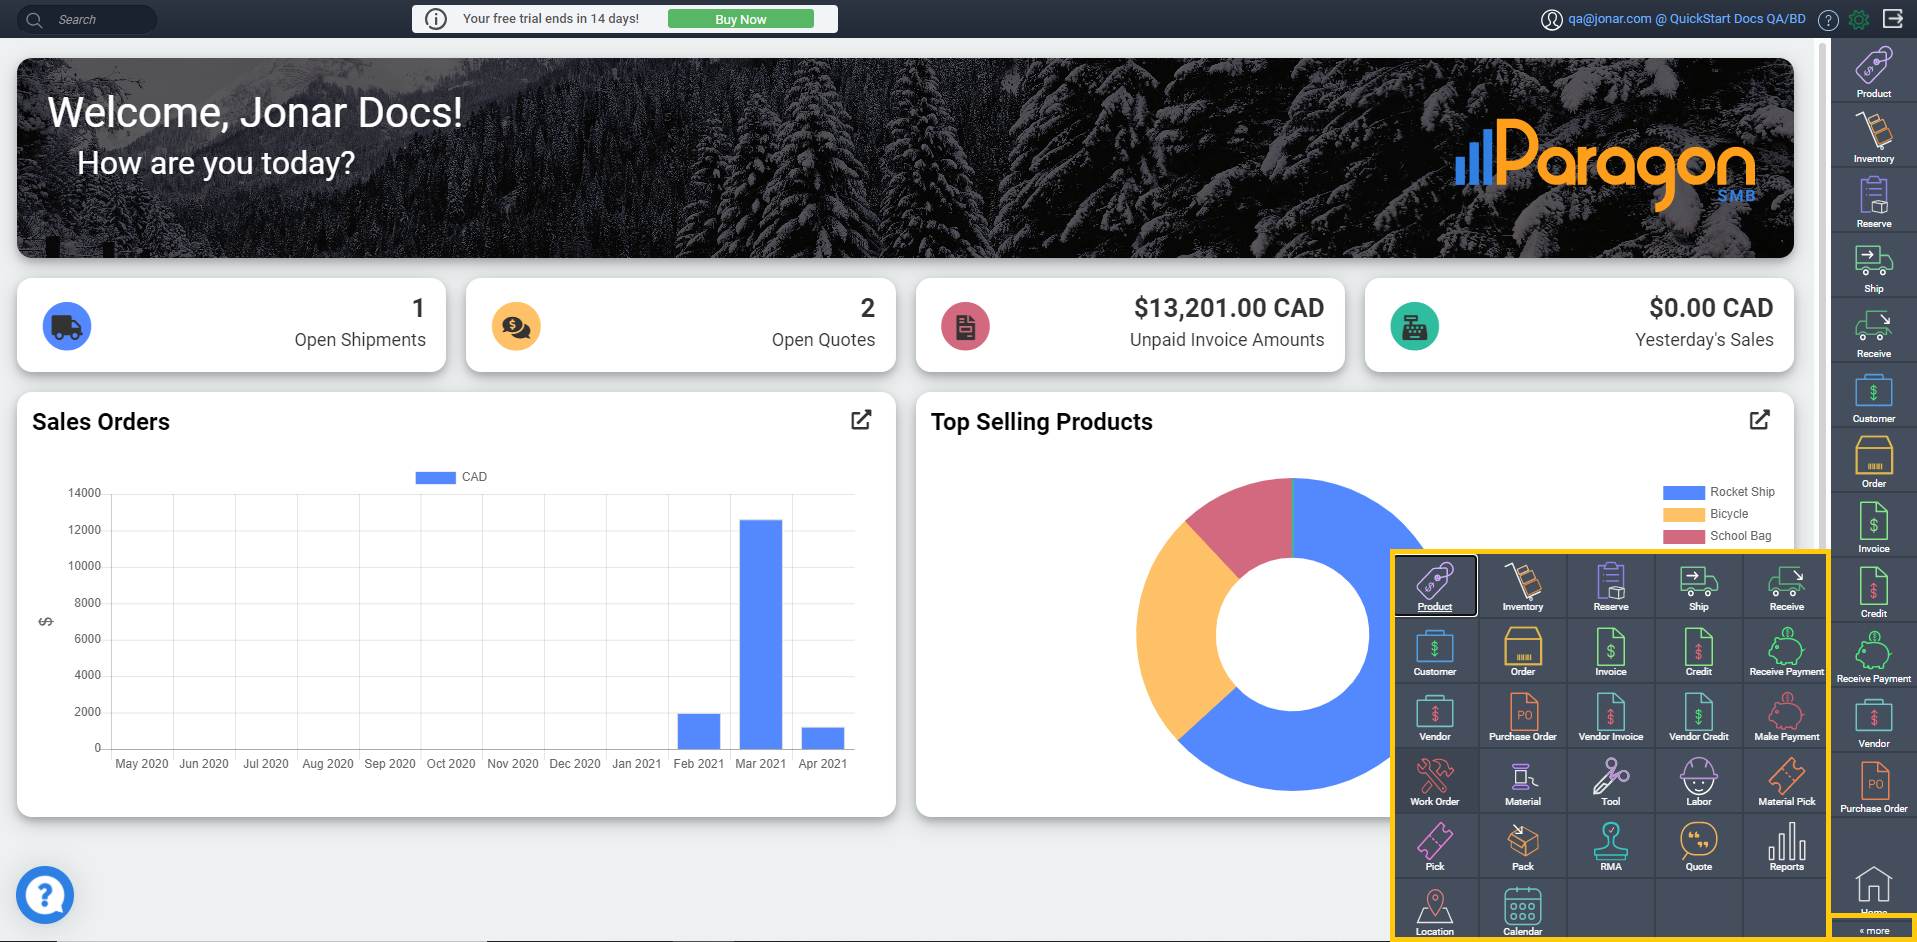Open the Make Payment module

pyautogui.click(x=1787, y=715)
